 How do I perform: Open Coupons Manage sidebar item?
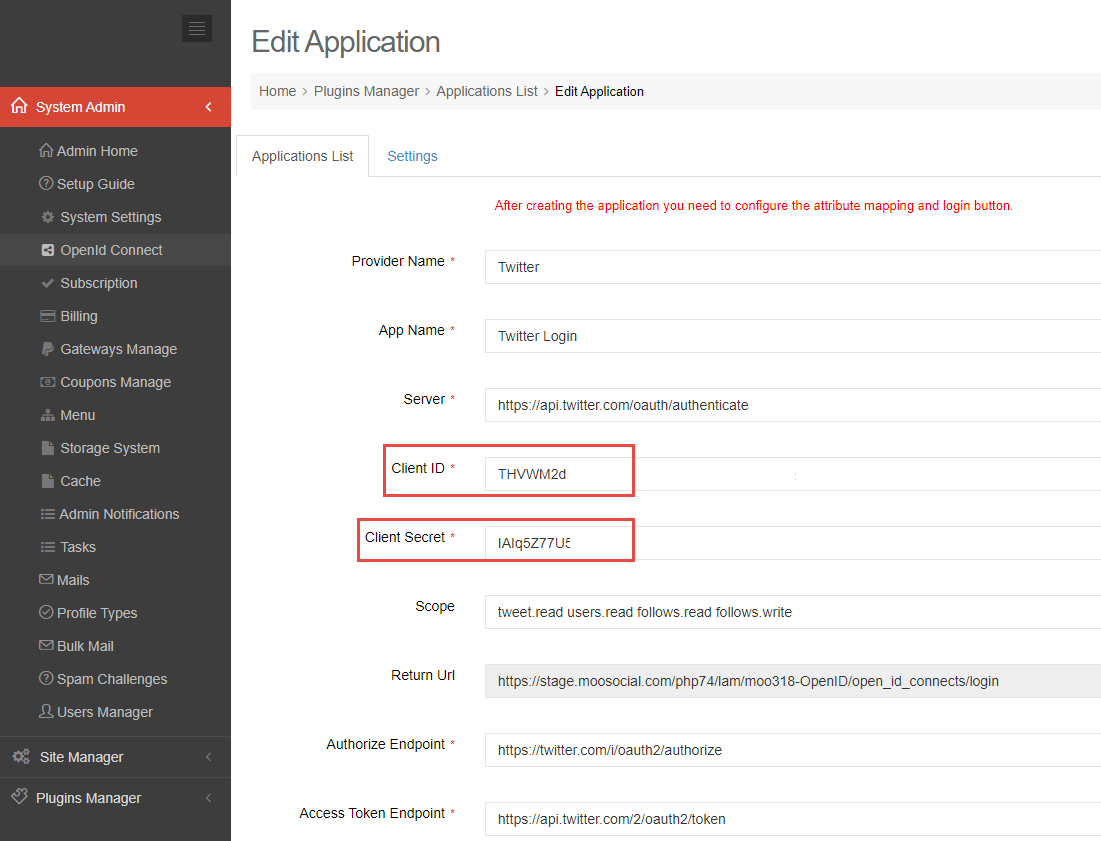click(115, 382)
